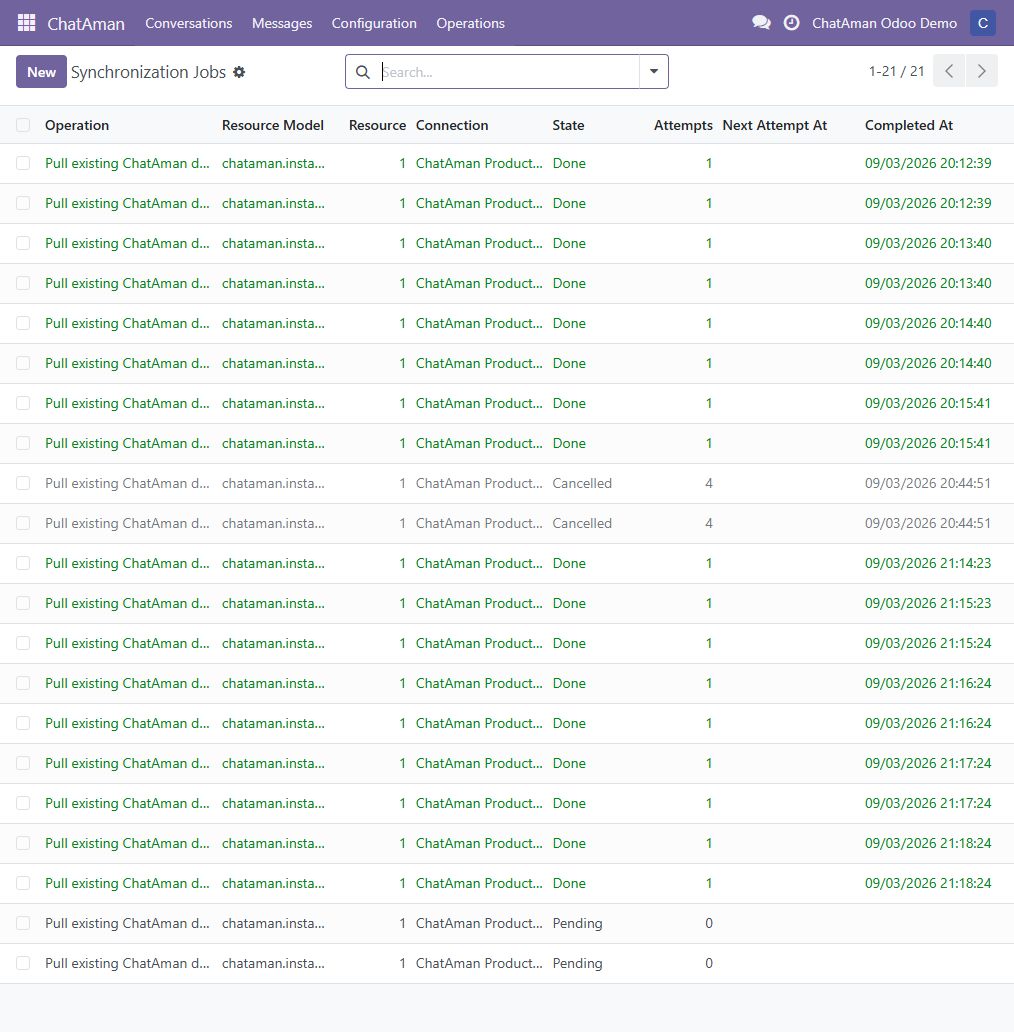Open the Conversations menu
This screenshot has width=1014, height=1032.
coord(189,23)
